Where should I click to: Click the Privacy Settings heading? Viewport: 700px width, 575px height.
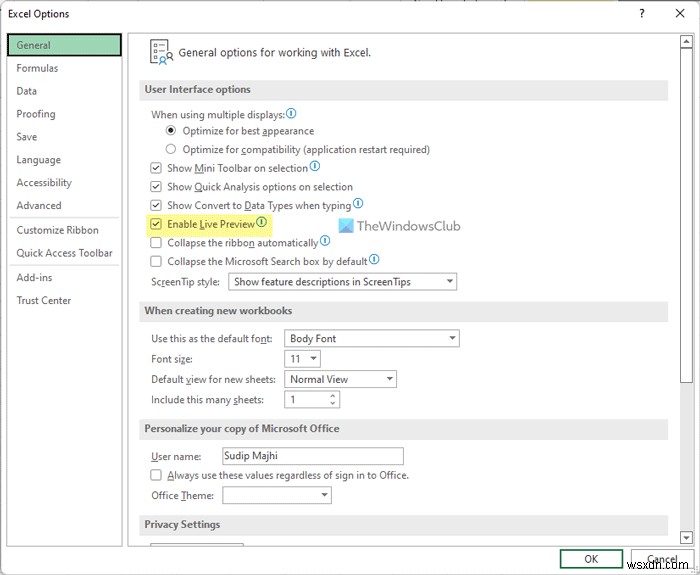coord(182,525)
